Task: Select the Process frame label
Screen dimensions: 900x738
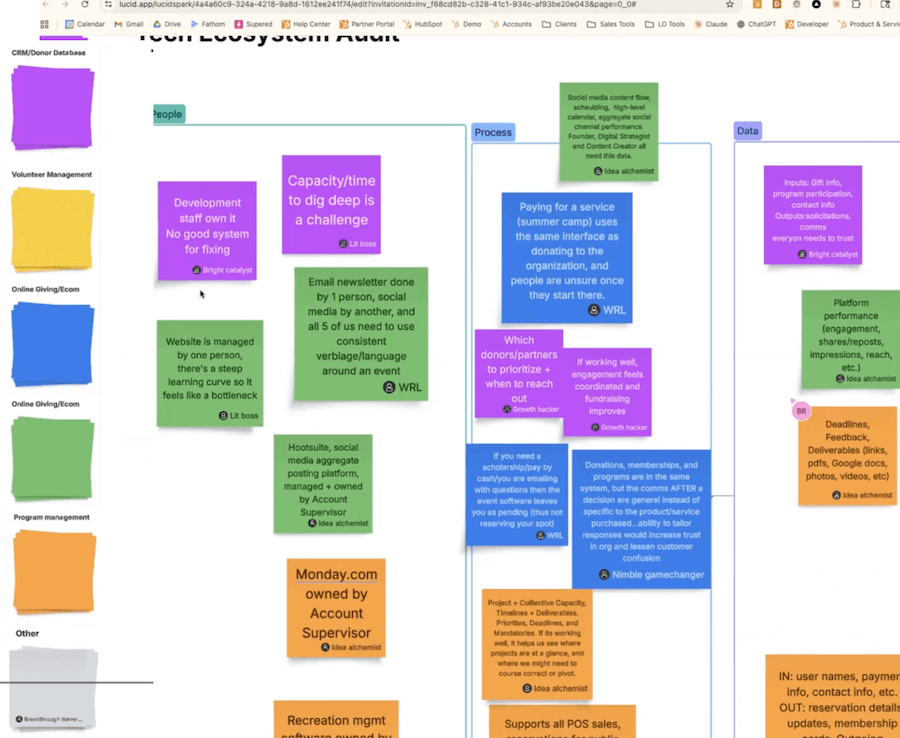Action: [x=492, y=131]
